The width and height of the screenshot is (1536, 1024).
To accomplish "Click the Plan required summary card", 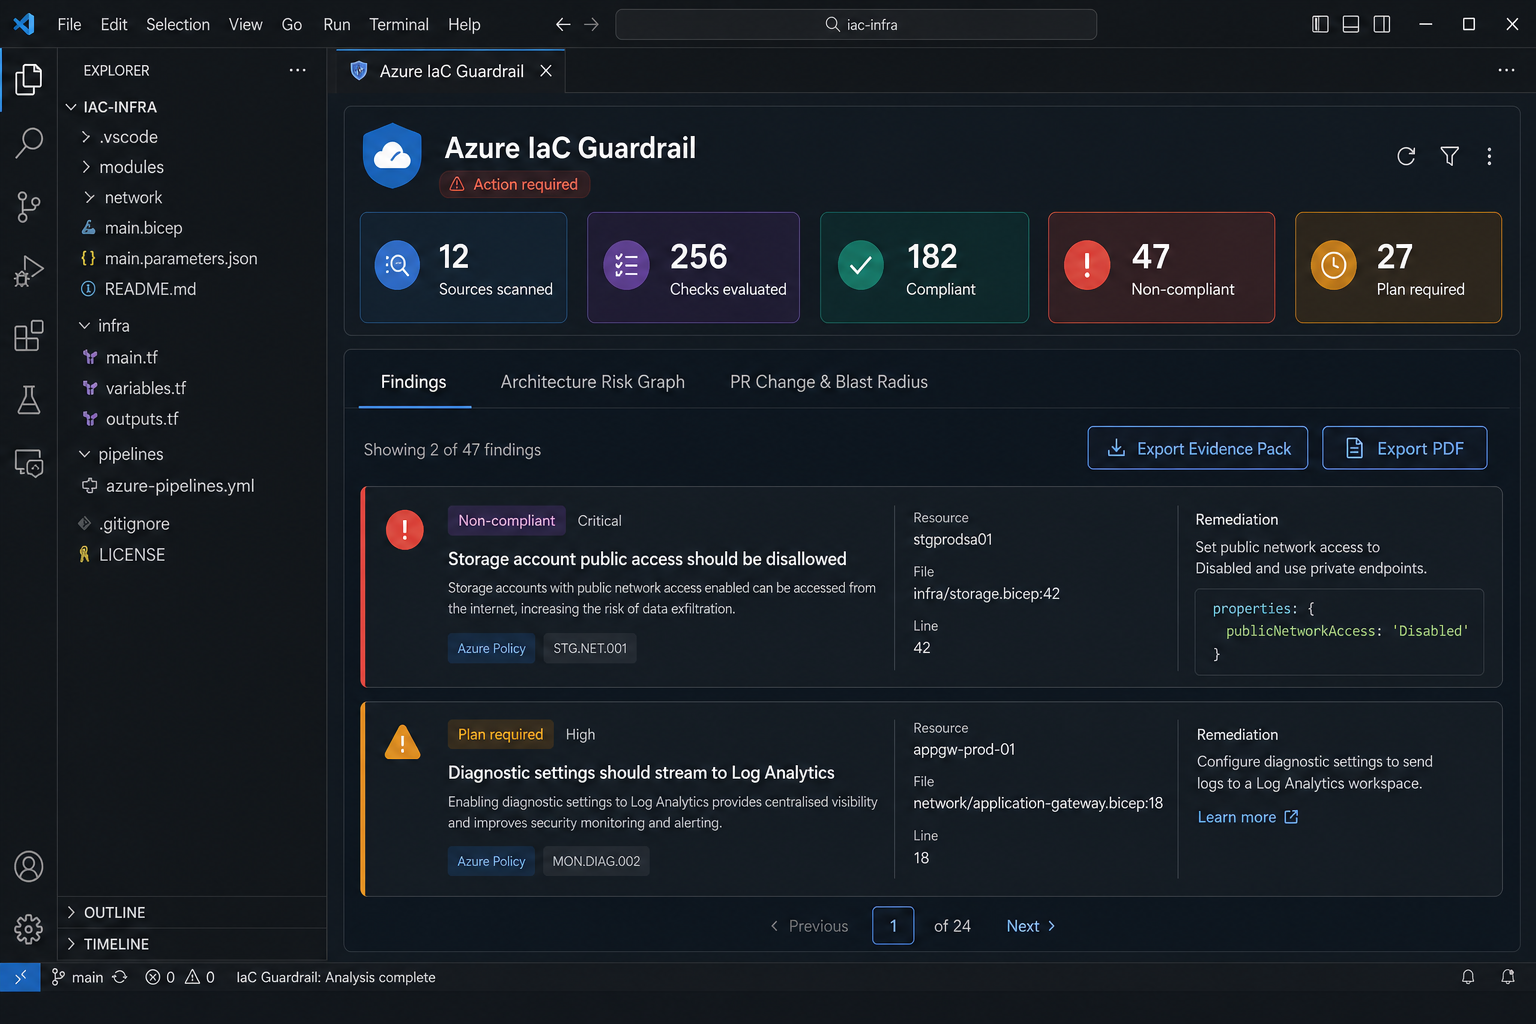I will (x=1398, y=267).
